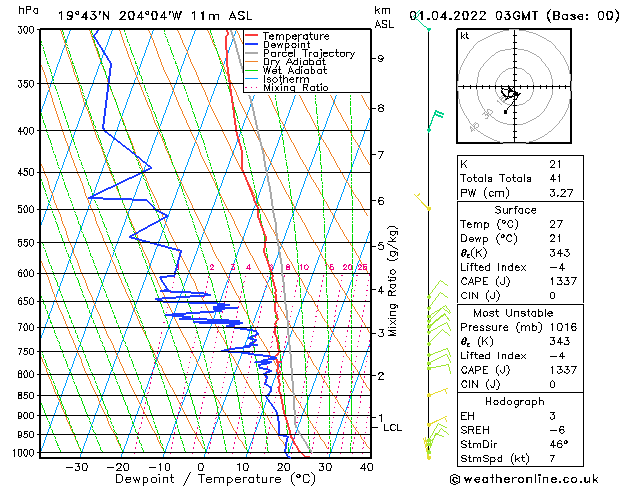Click the 'Most Unstable' section heading

[x=513, y=313]
